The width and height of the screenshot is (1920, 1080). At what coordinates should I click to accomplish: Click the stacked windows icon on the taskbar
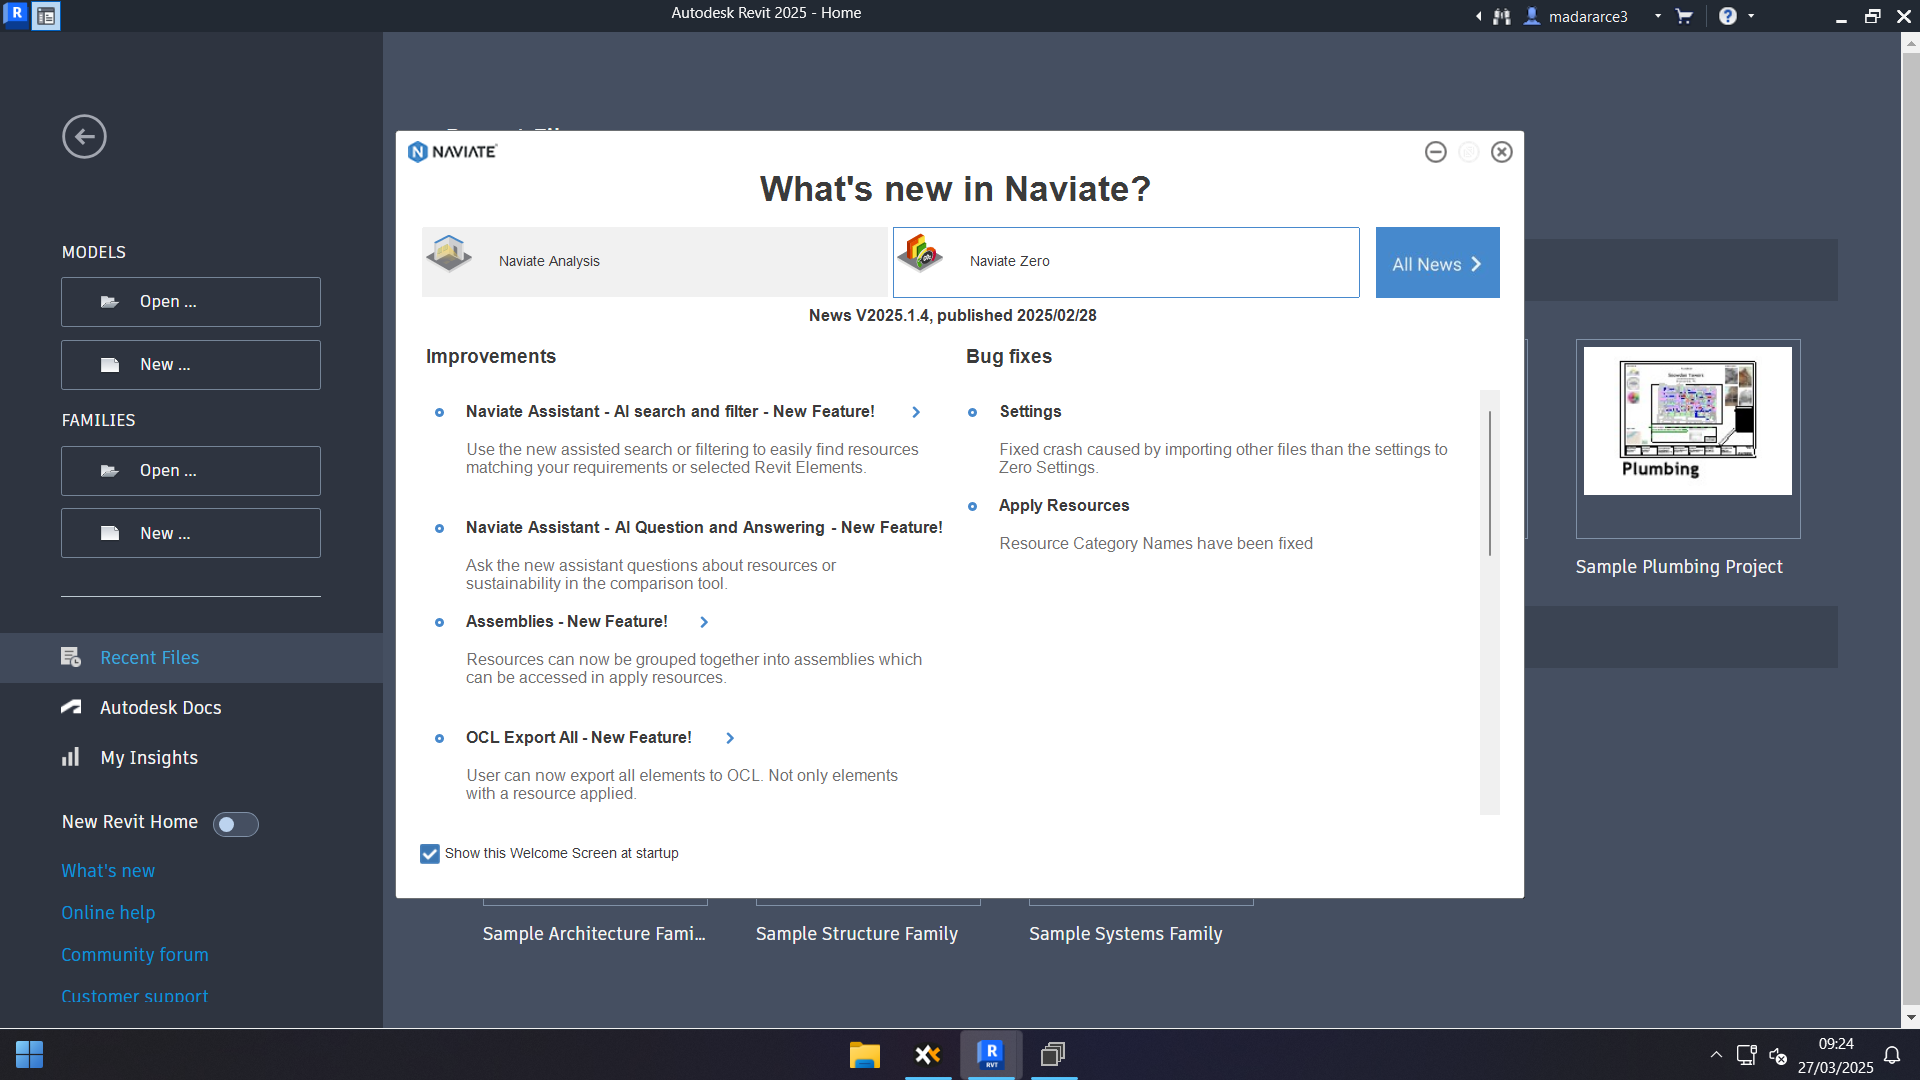pos(1053,1054)
